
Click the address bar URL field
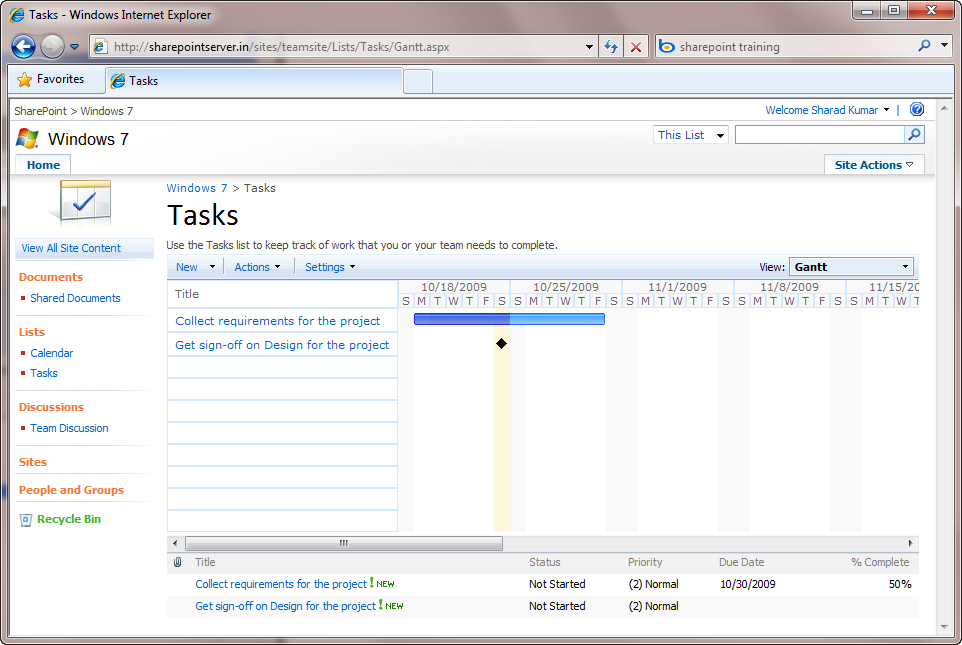(x=344, y=47)
